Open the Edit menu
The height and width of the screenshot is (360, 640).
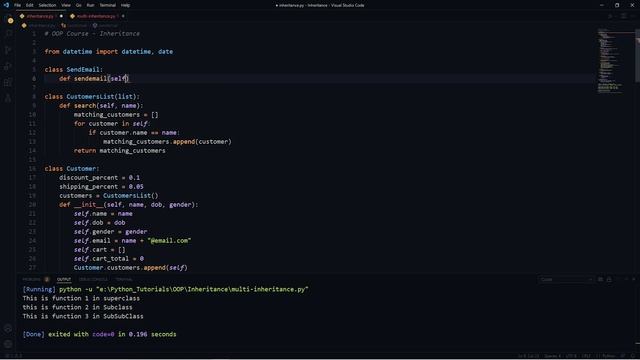coord(30,5)
